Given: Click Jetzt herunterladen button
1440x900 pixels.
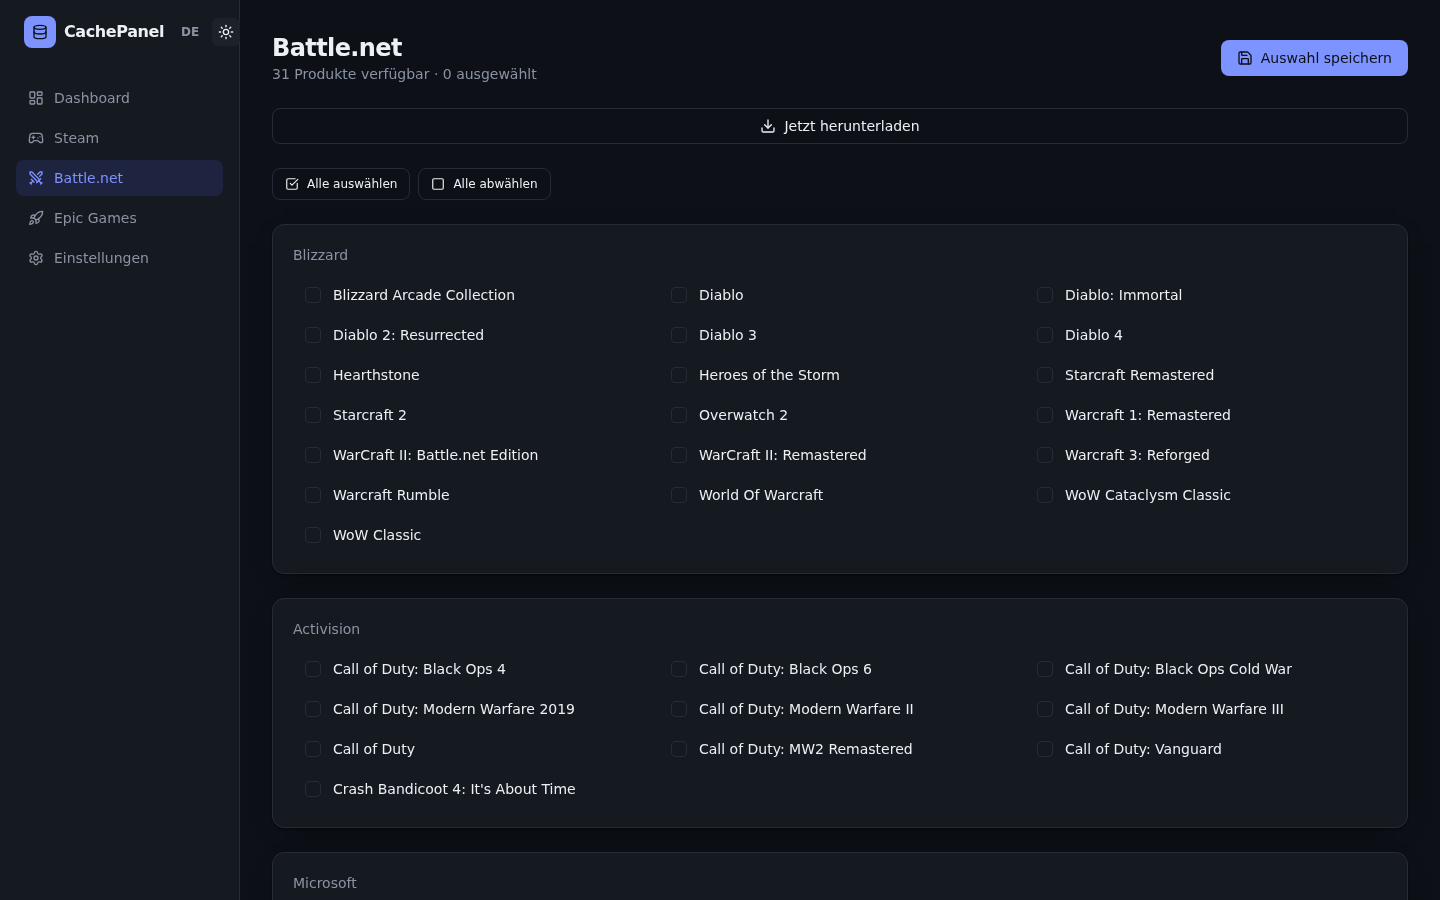Looking at the screenshot, I should coord(840,126).
